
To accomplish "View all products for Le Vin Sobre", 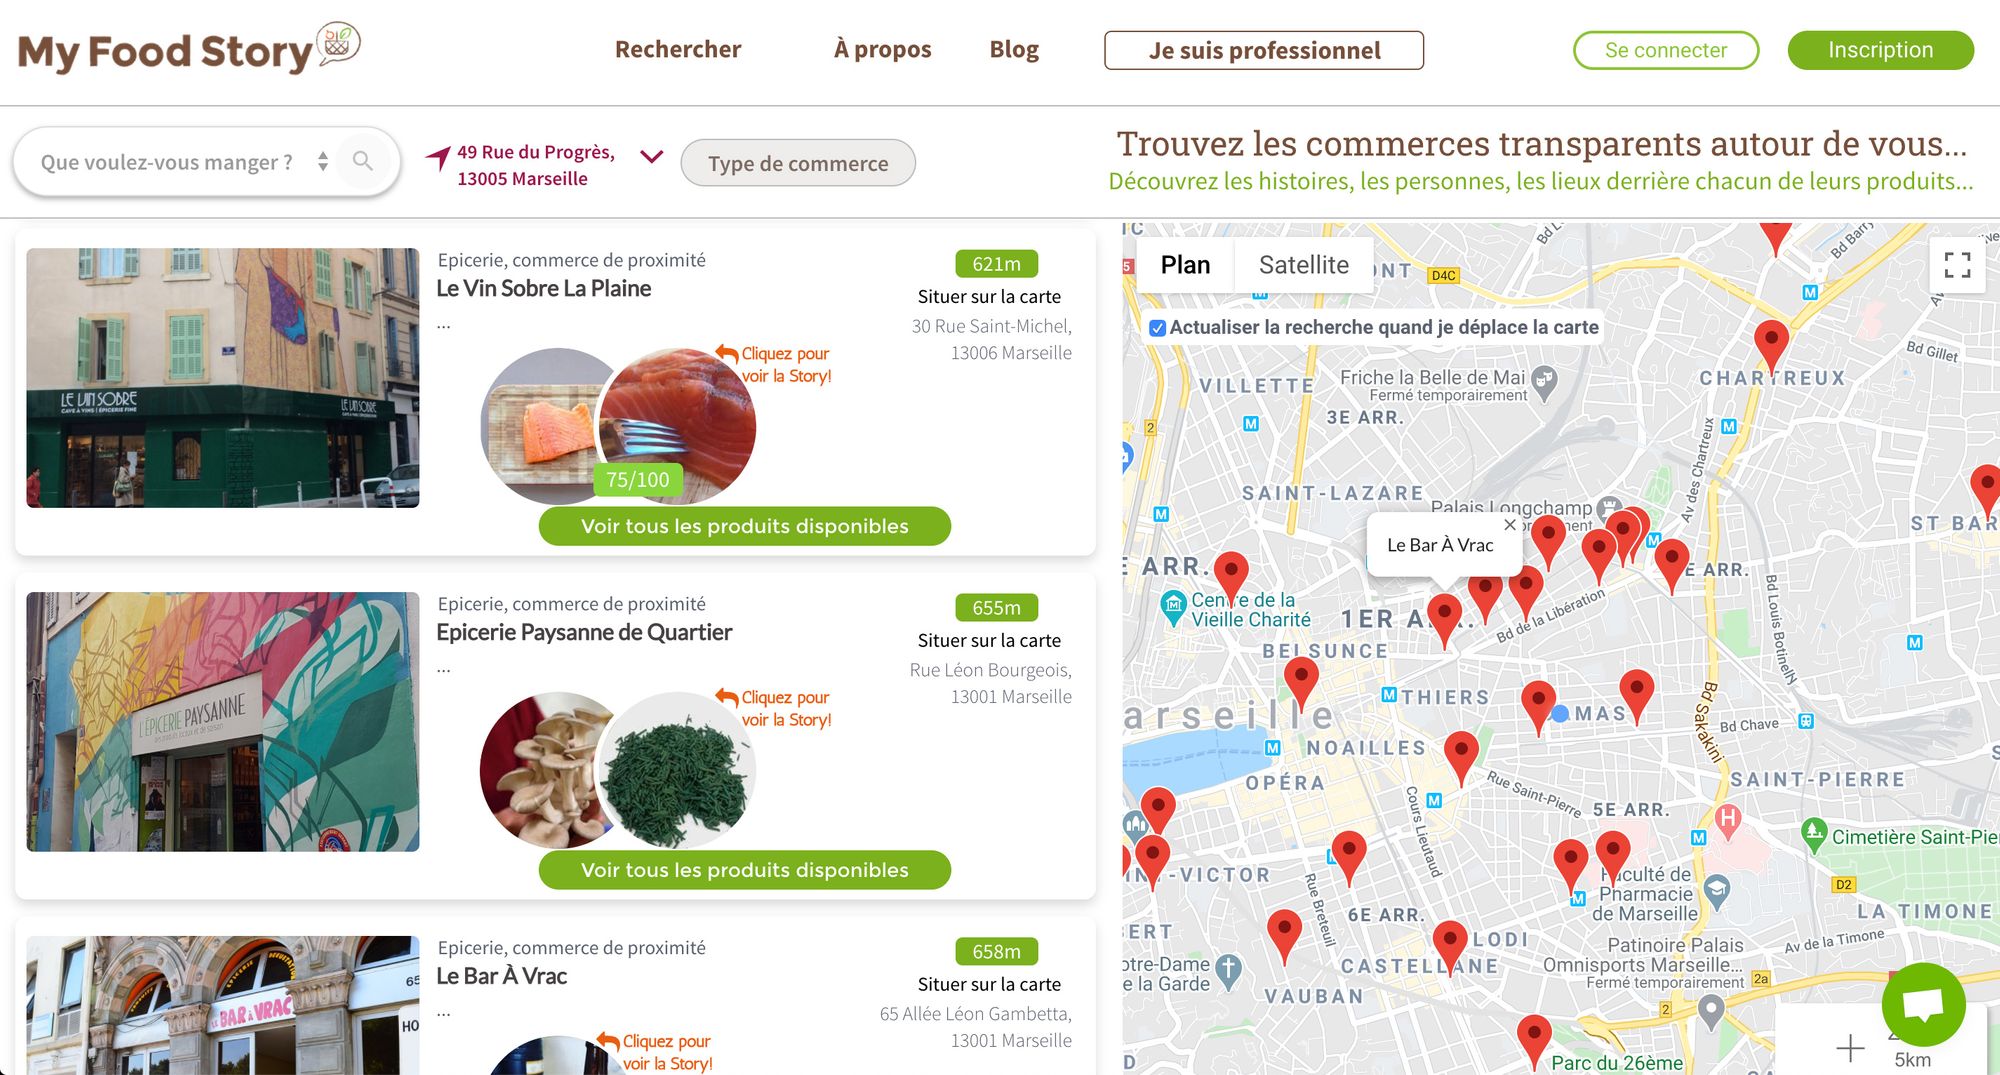I will pyautogui.click(x=745, y=526).
